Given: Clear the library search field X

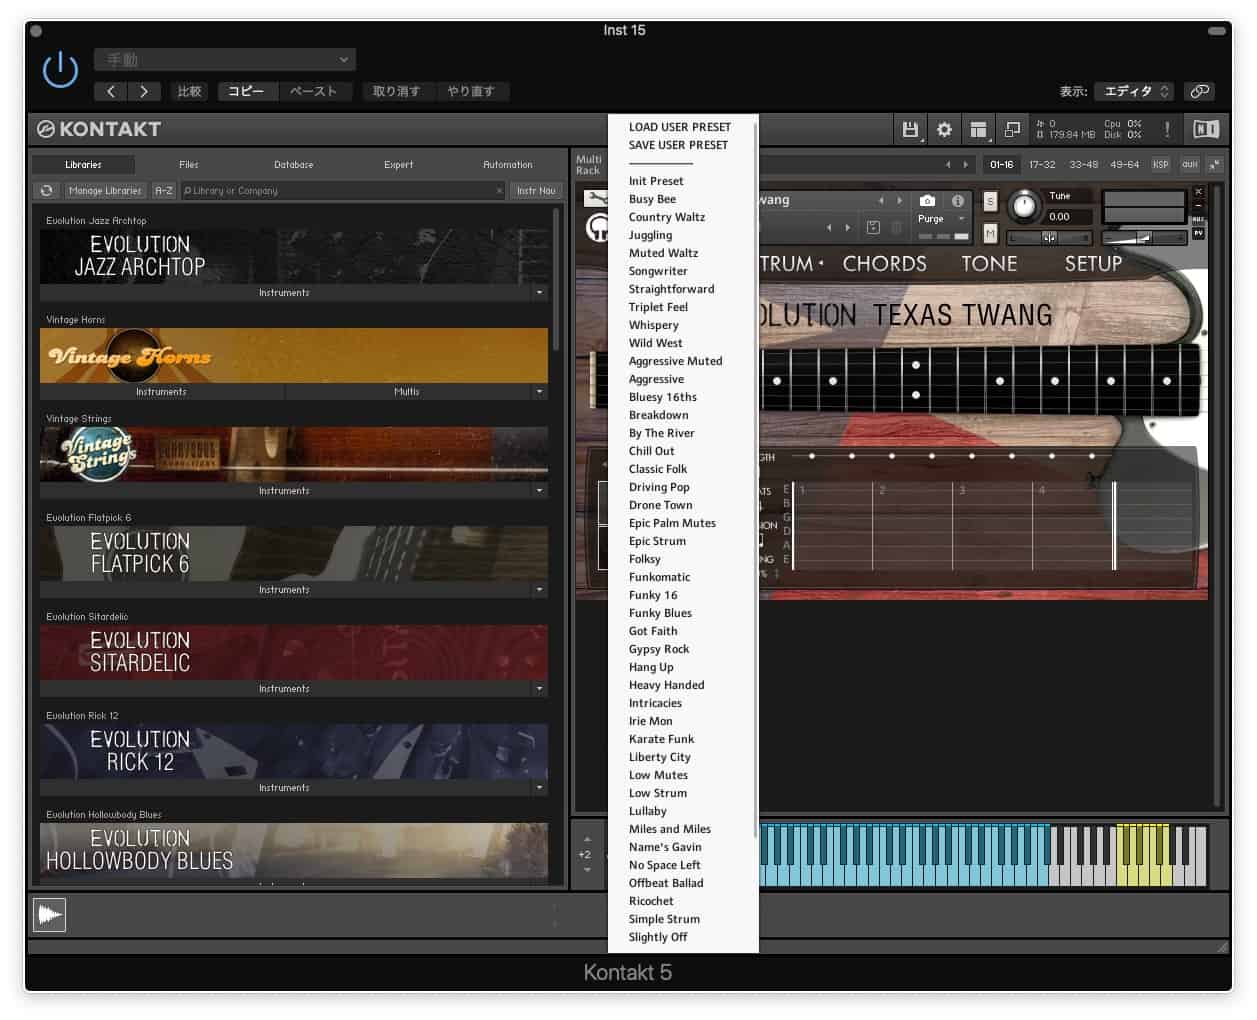Looking at the screenshot, I should coord(499,191).
